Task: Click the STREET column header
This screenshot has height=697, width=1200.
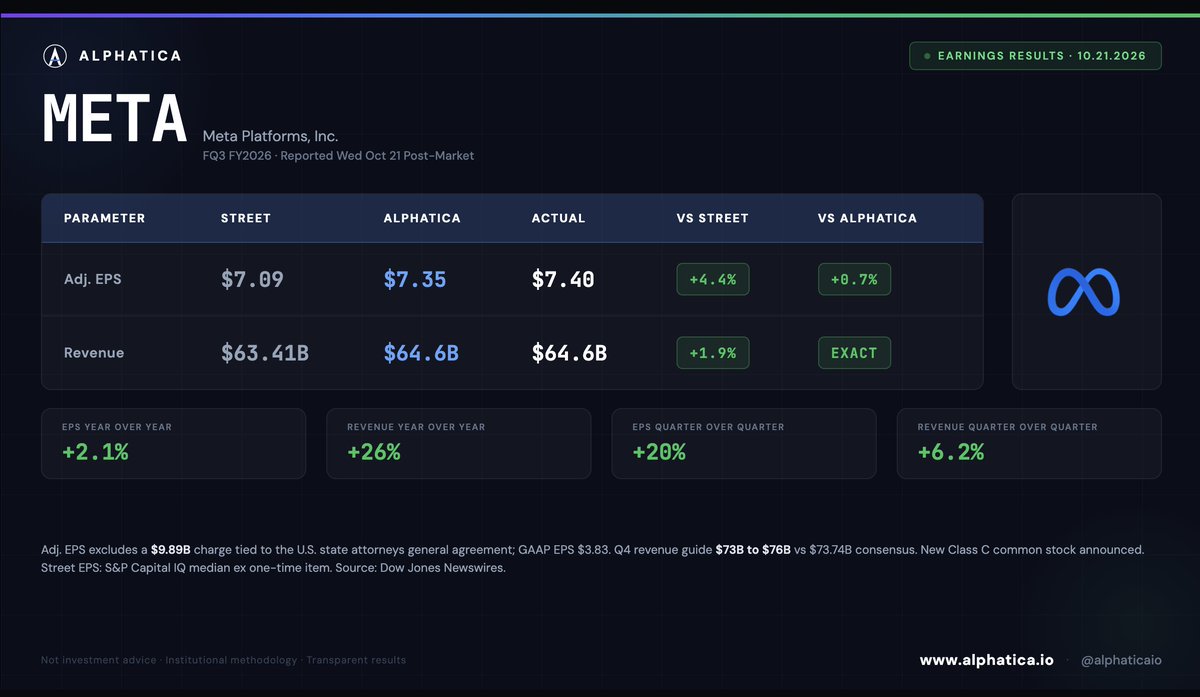Action: pos(246,218)
